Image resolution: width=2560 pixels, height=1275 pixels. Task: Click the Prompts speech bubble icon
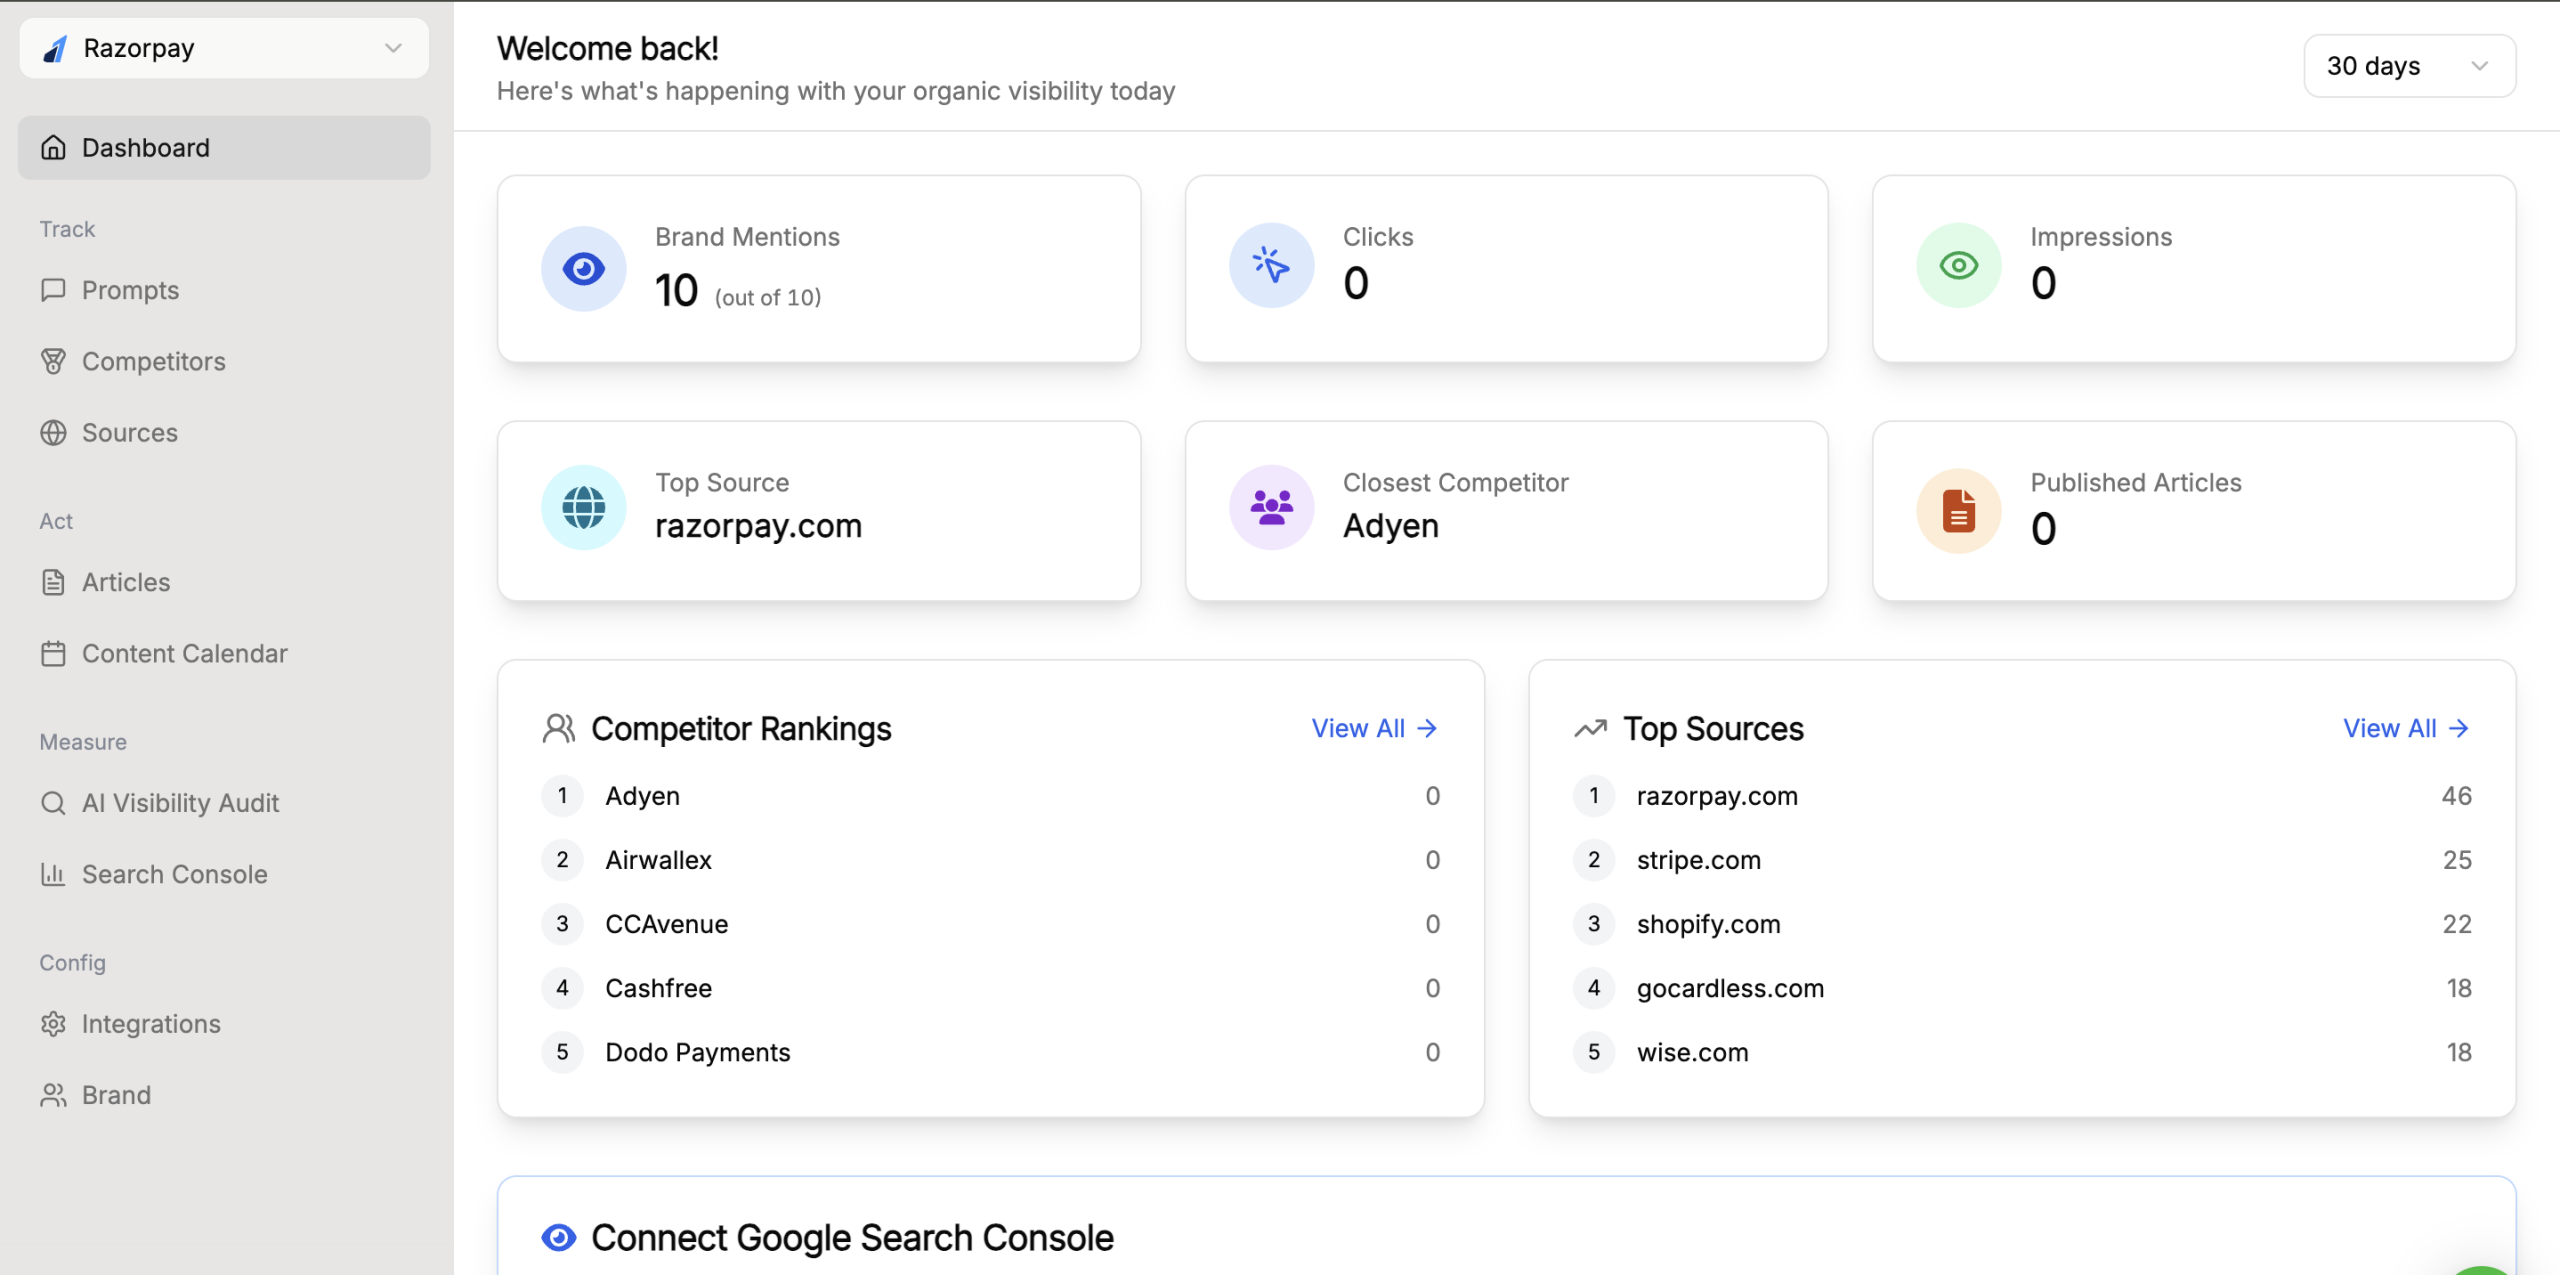point(53,290)
